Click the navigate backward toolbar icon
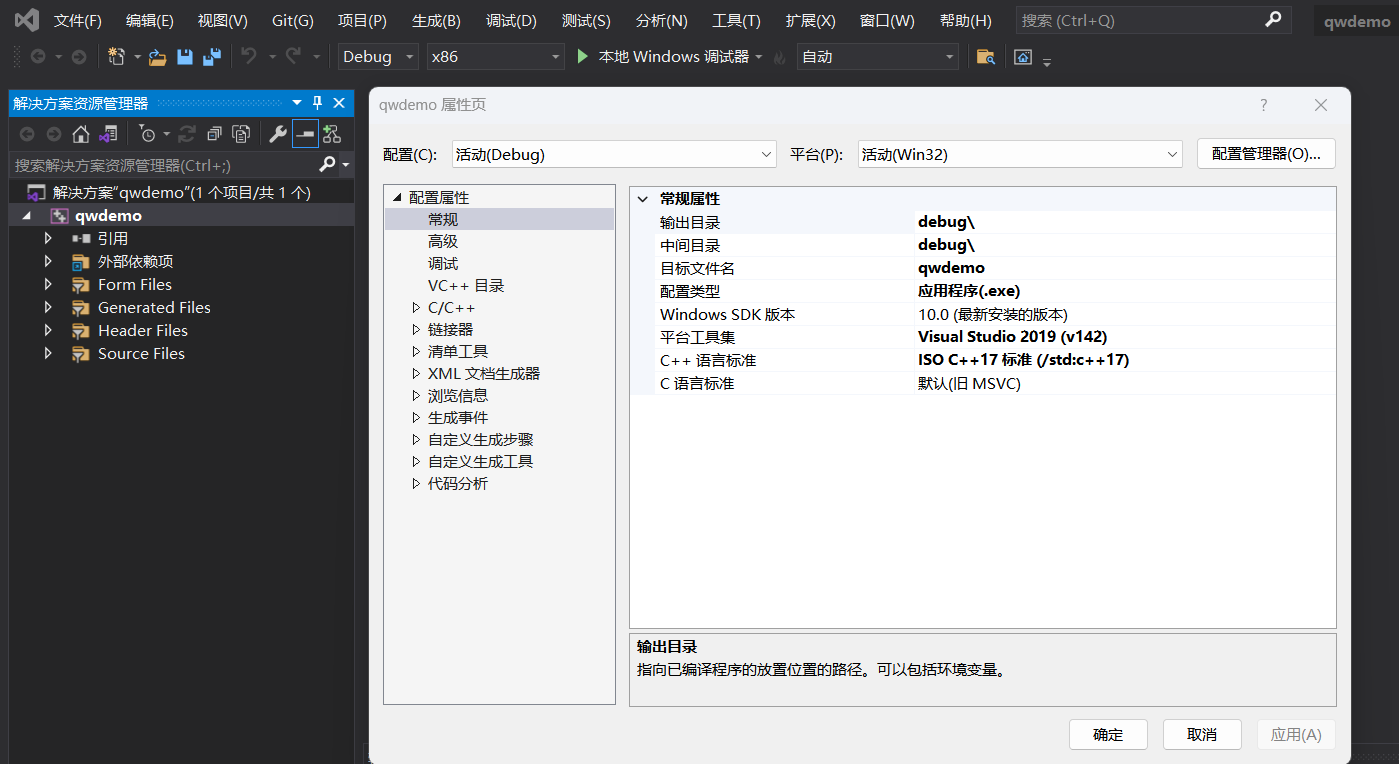Screen dimensions: 1399x764 (38, 57)
